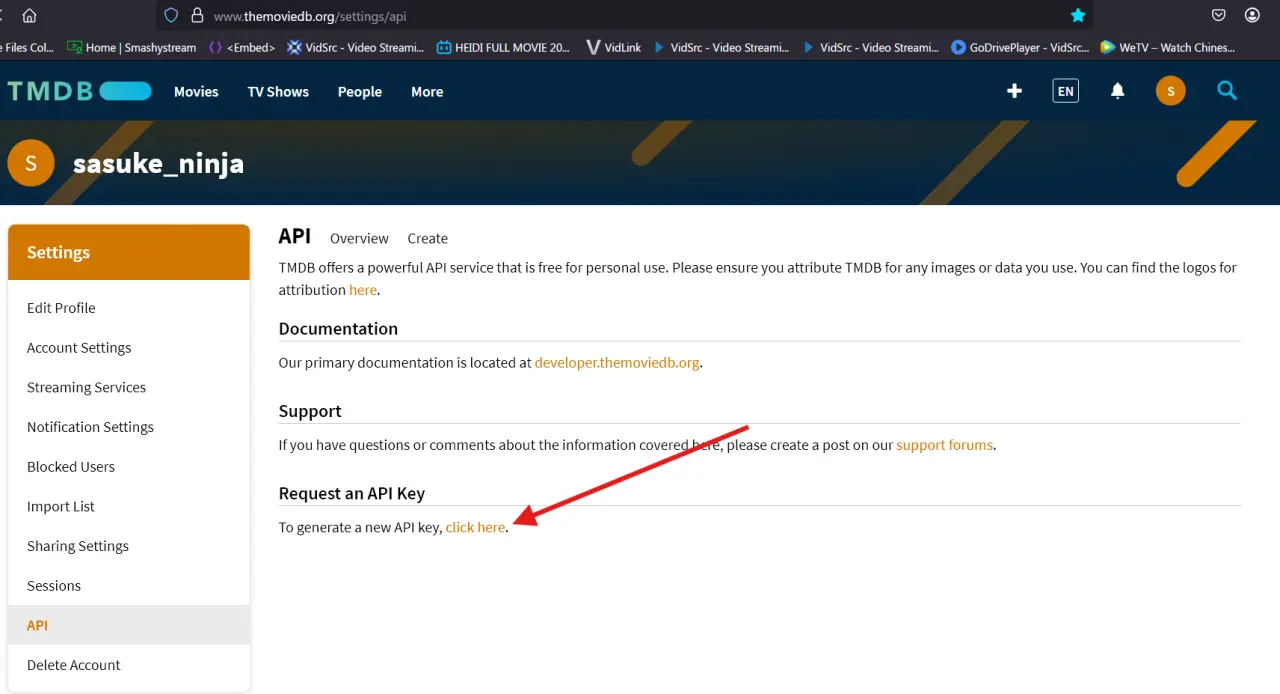
Task: Click the Settings sidebar header
Action: [128, 252]
